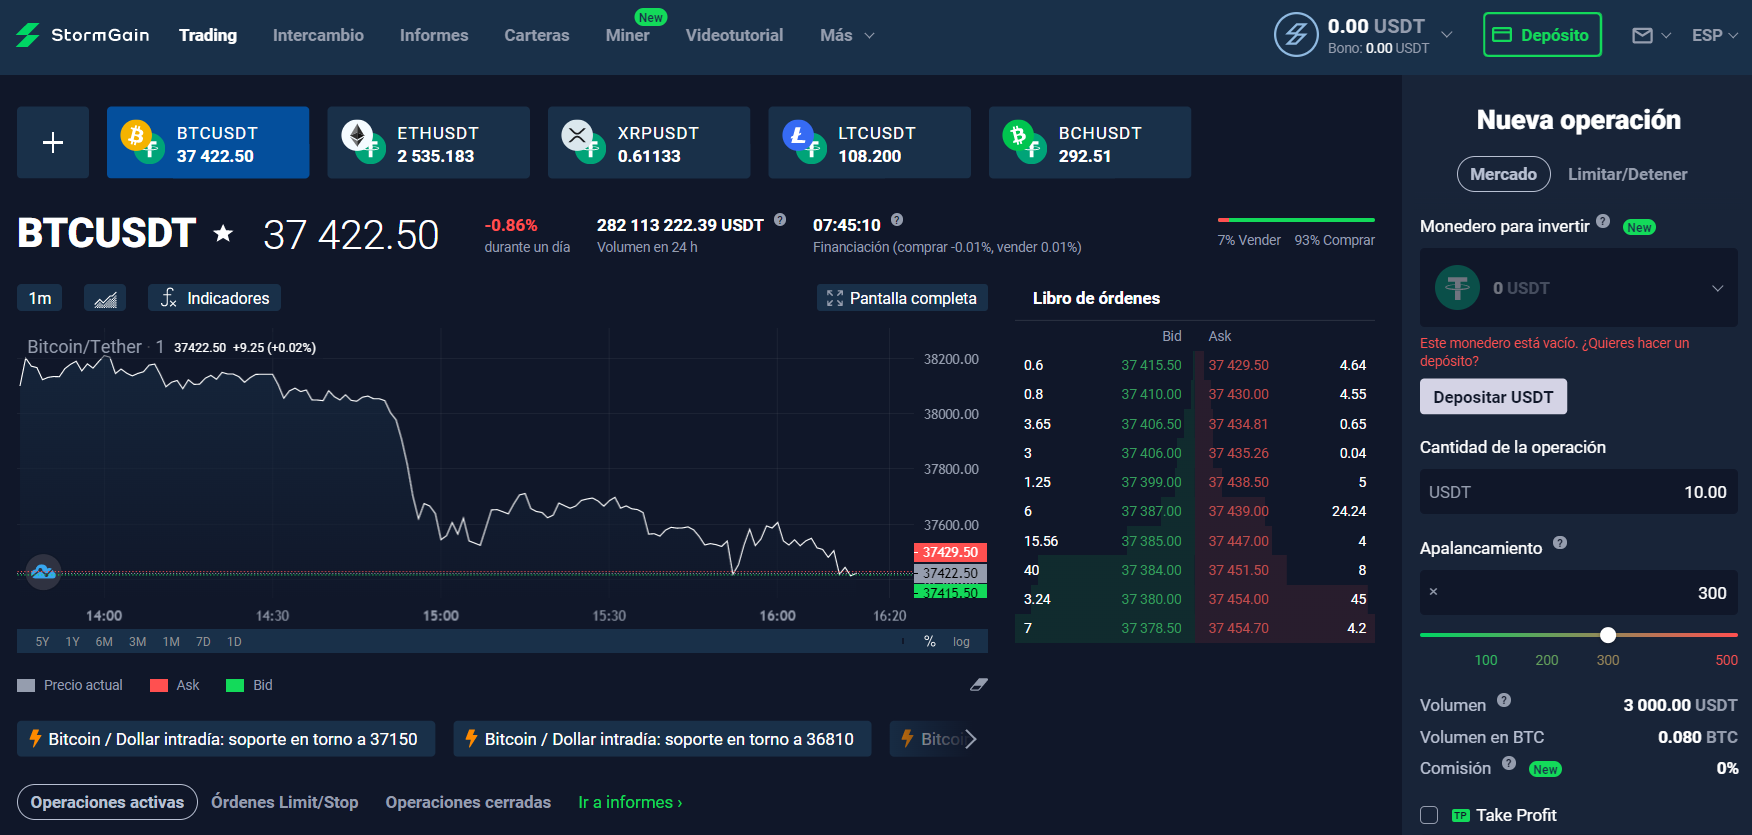This screenshot has height=835, width=1752.
Task: Select the BTCUSDT instrument card
Action: click(x=208, y=143)
